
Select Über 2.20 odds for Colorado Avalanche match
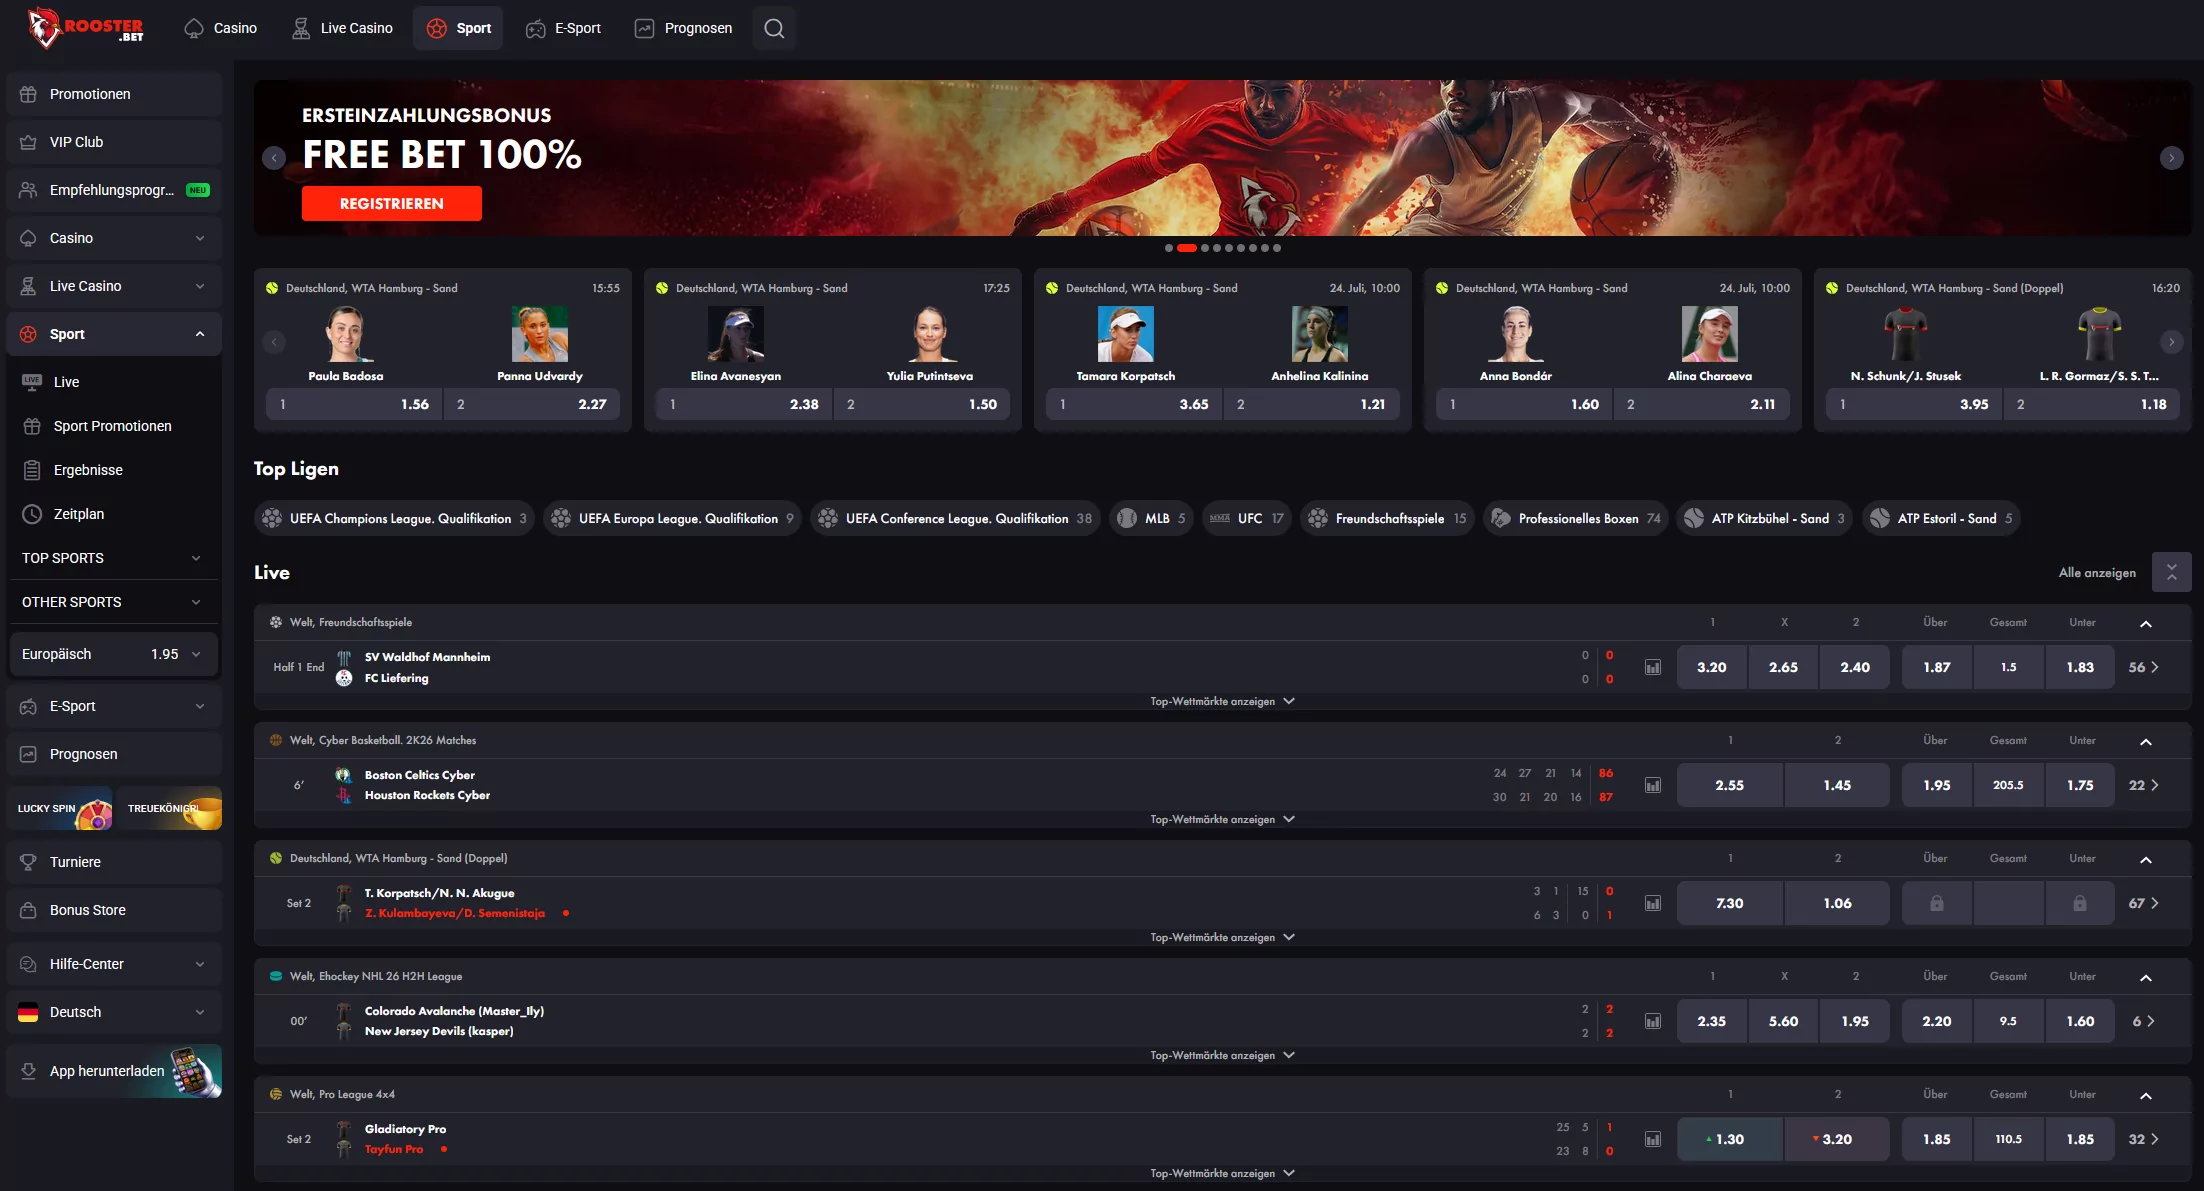1937,1021
